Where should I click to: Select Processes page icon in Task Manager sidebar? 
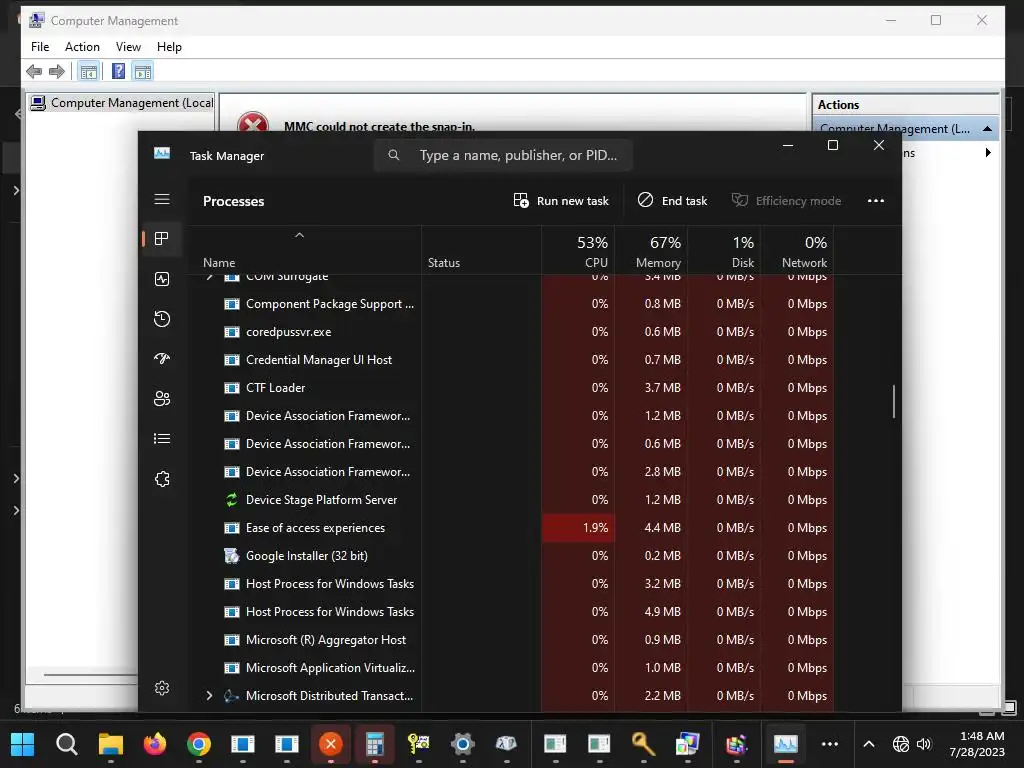162,239
